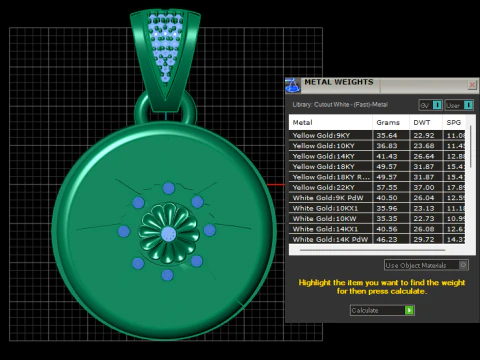Screen dimensions: 480x360
Task: Click the 41.43 grams value
Action: click(x=387, y=156)
